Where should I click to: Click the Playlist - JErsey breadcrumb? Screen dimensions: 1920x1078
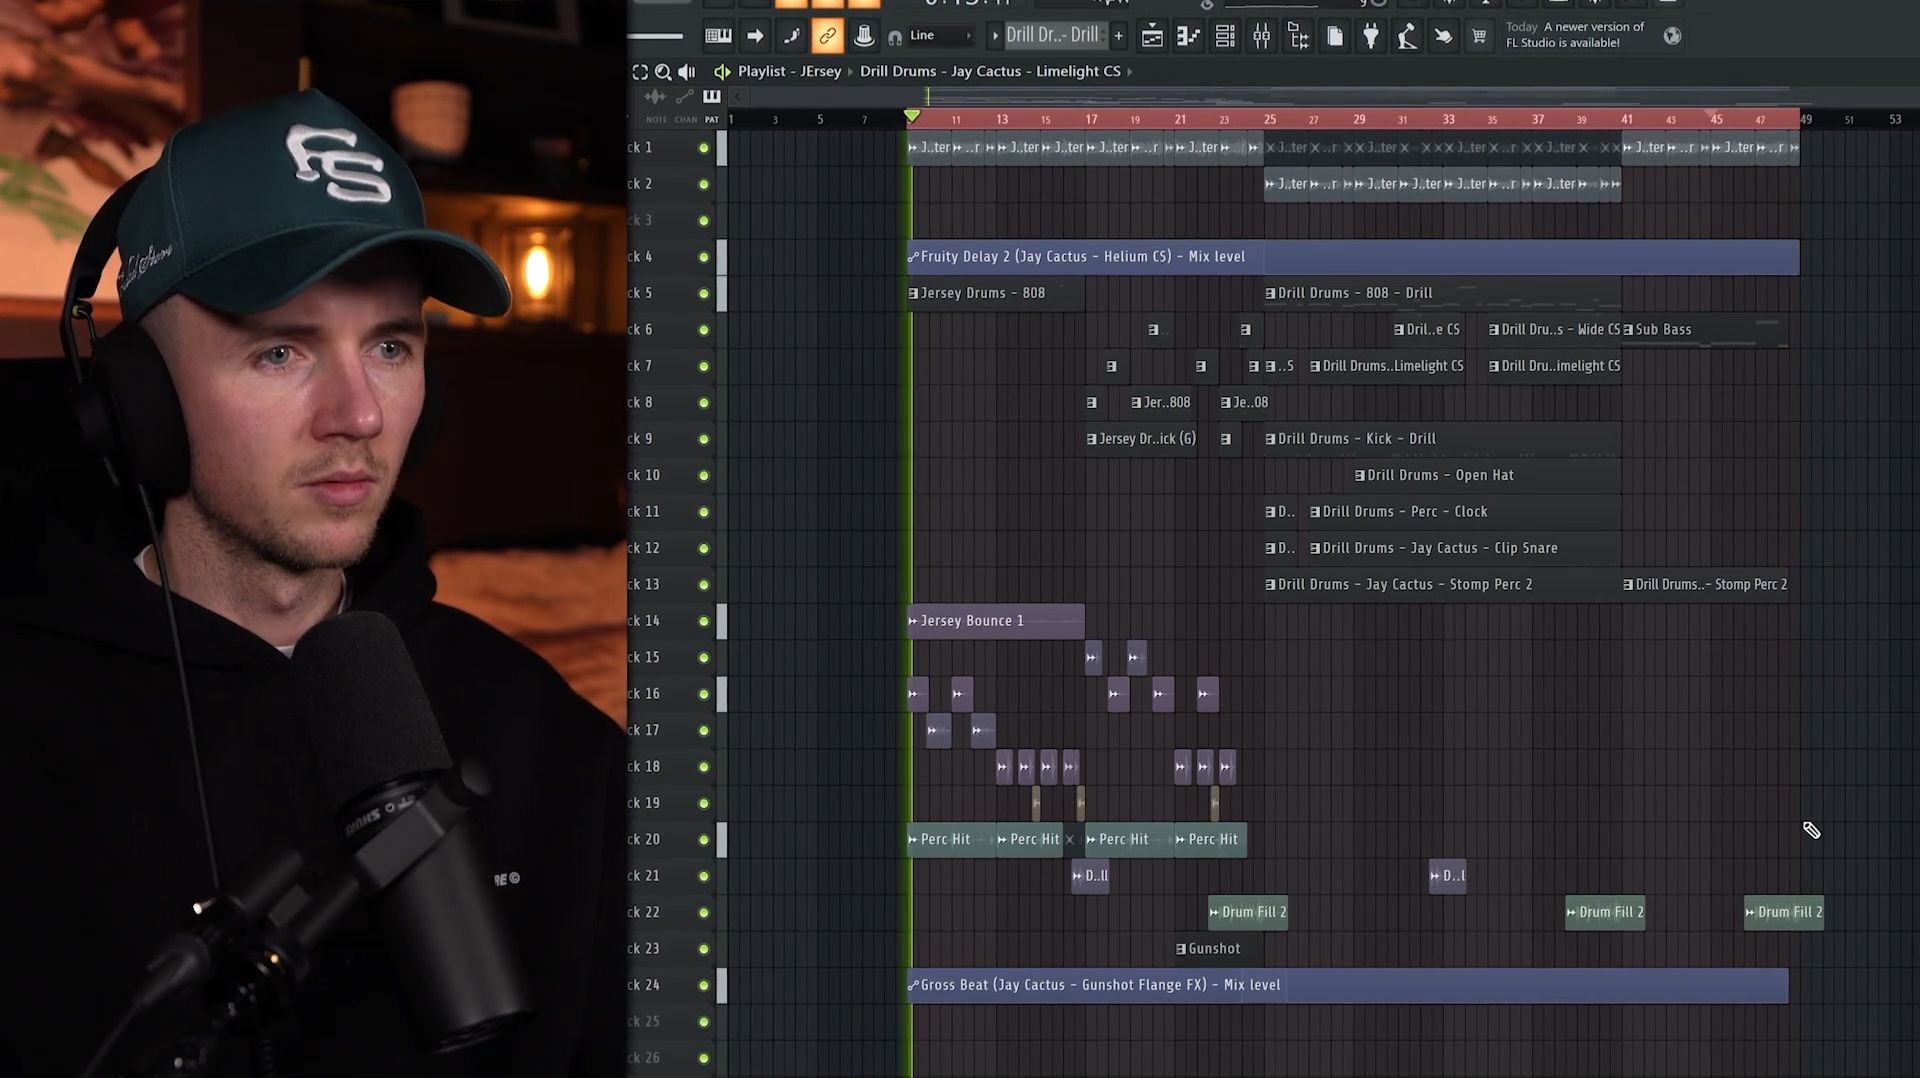point(789,71)
